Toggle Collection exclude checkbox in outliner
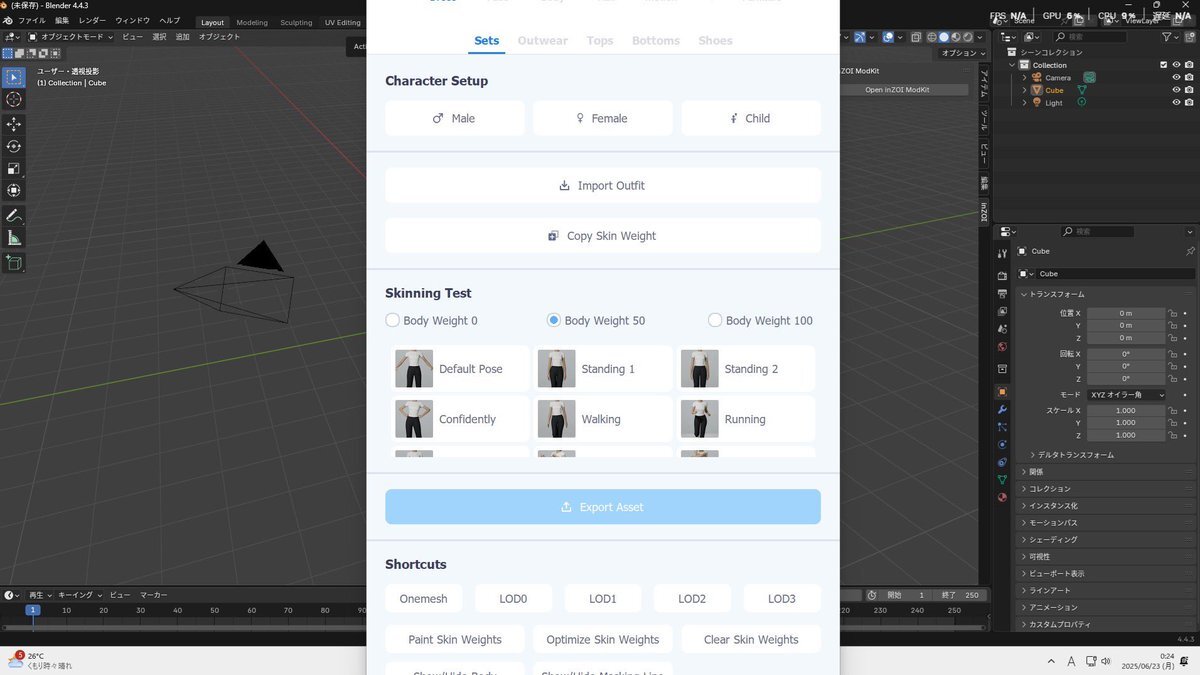The image size is (1200, 675). pyautogui.click(x=1163, y=65)
